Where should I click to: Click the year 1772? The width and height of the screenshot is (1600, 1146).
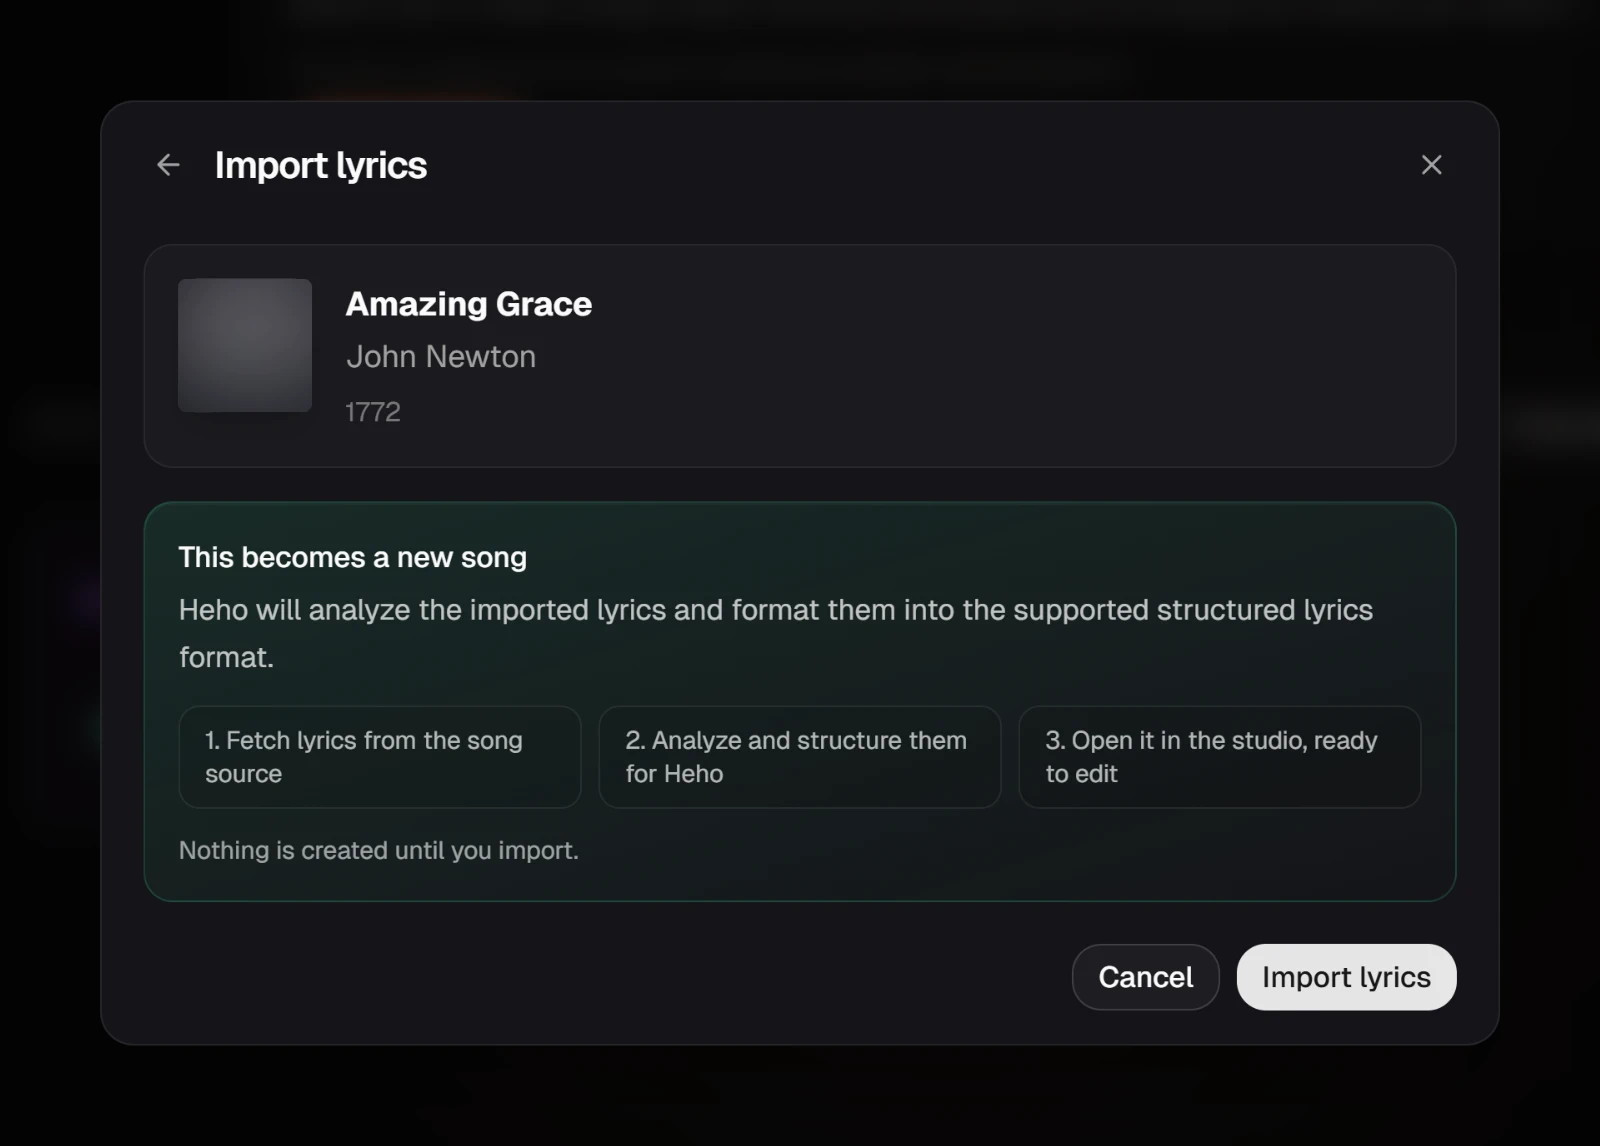click(x=373, y=412)
